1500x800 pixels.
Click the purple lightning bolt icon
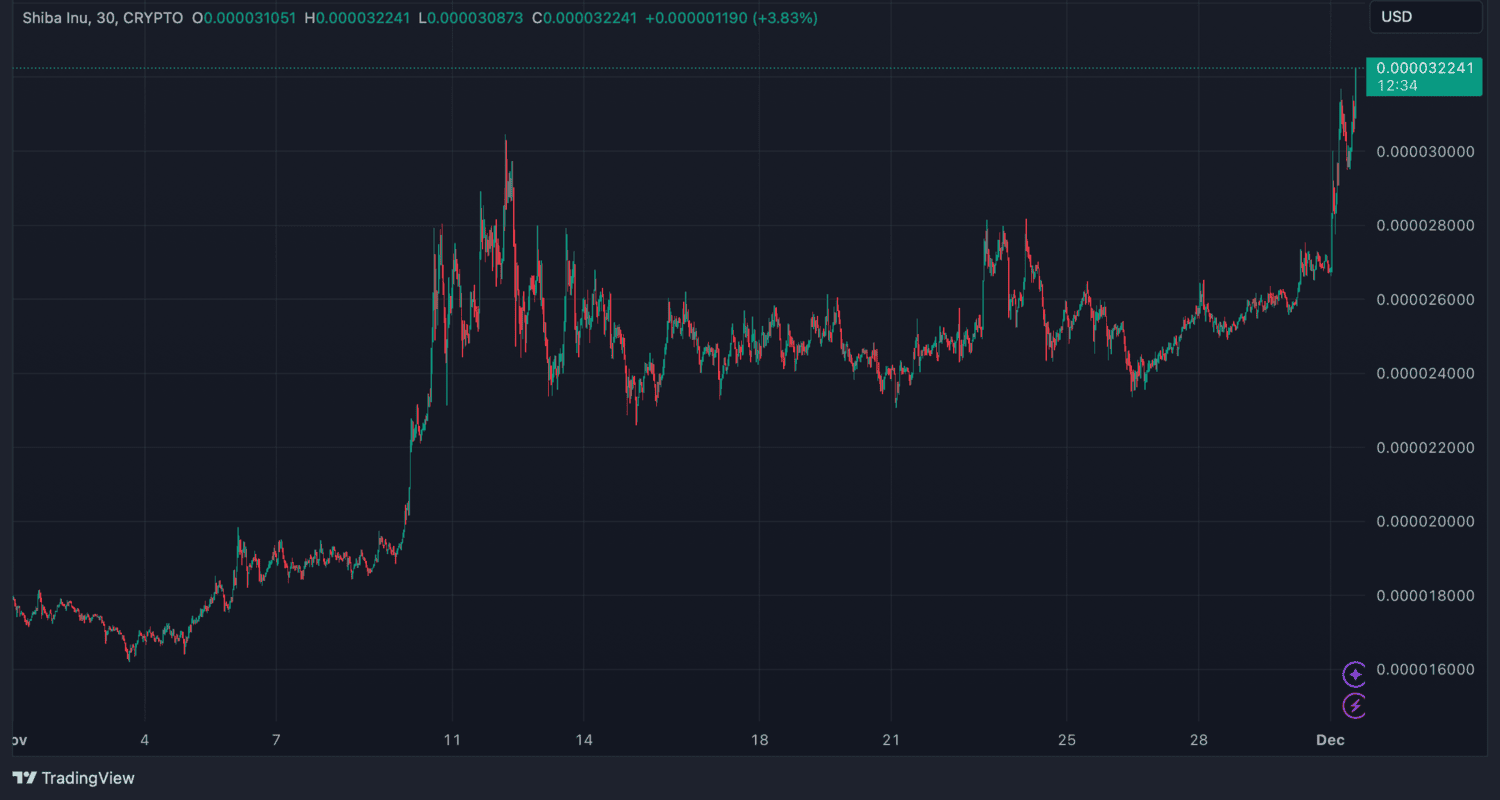pos(1355,706)
